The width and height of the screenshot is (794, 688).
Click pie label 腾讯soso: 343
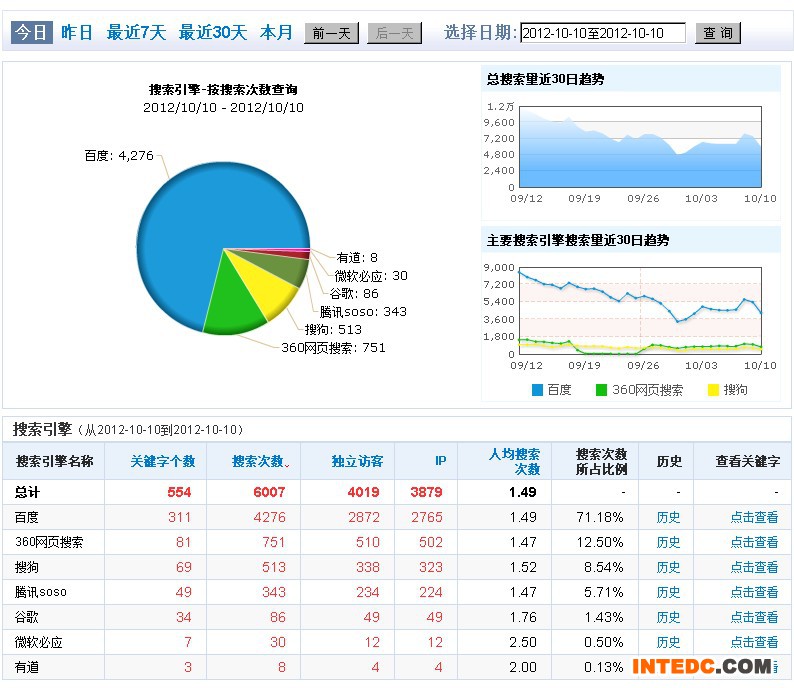pos(363,312)
